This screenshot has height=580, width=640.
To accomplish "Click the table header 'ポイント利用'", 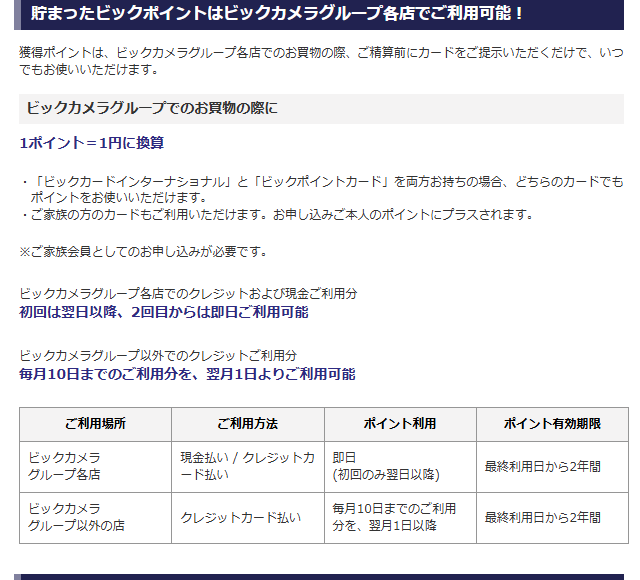I will coord(400,424).
